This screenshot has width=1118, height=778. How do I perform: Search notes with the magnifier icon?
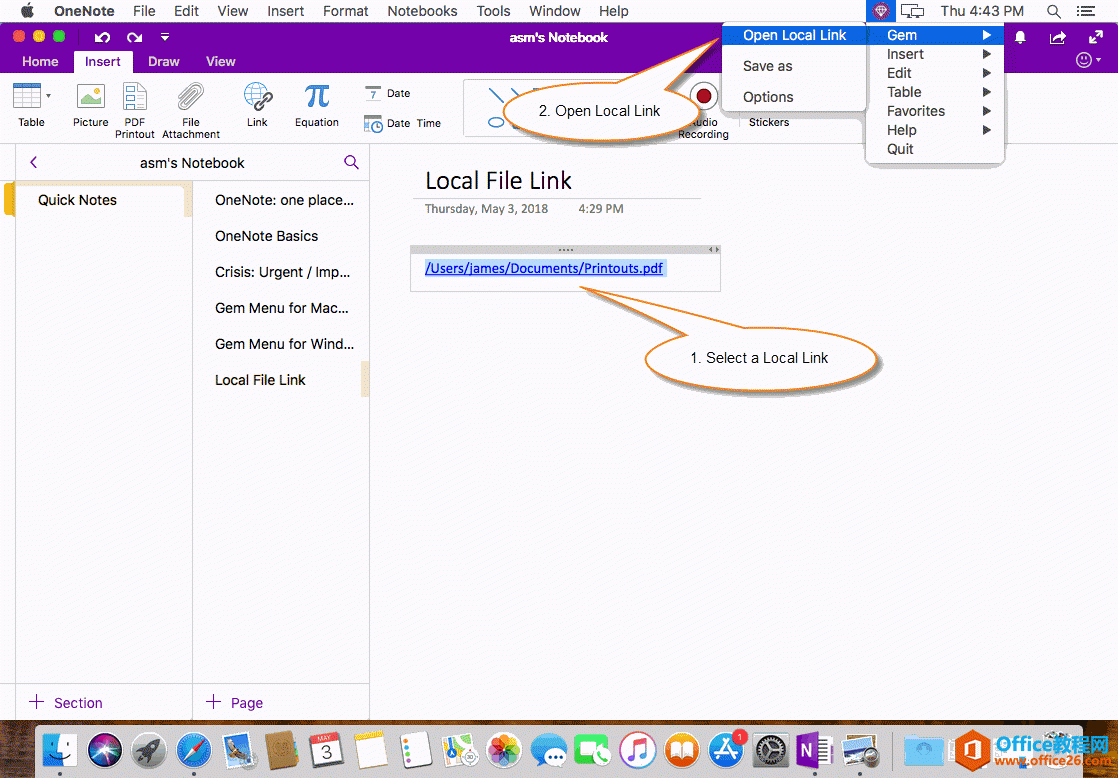(349, 161)
